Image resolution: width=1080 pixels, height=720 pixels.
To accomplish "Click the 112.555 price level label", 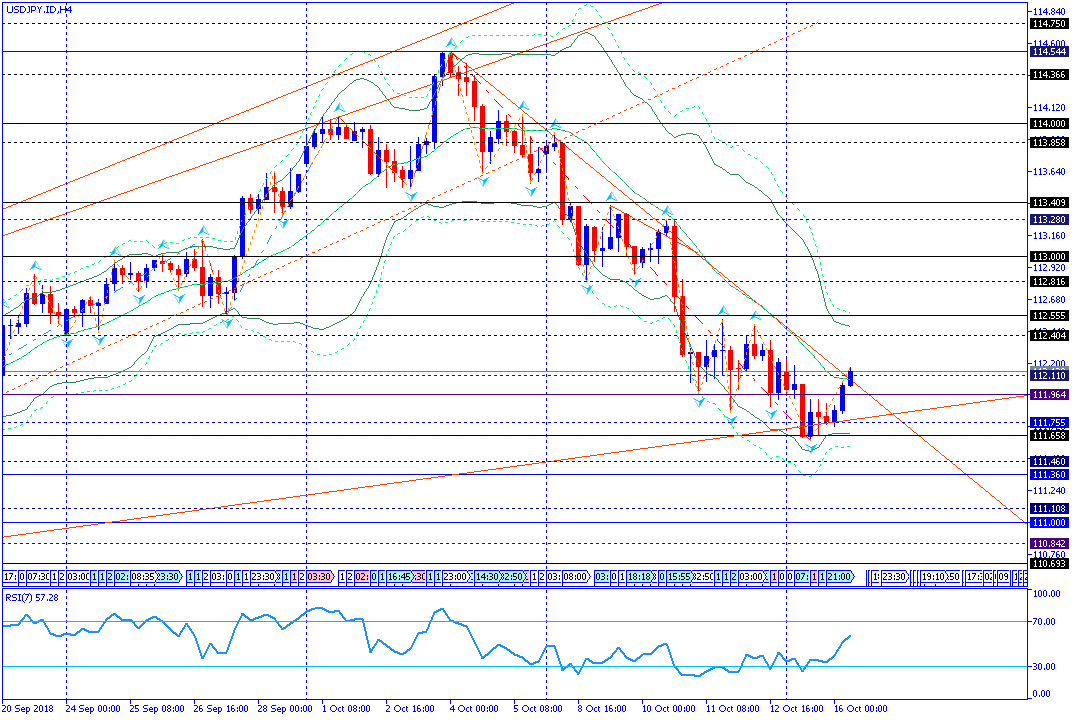I will pos(1048,316).
